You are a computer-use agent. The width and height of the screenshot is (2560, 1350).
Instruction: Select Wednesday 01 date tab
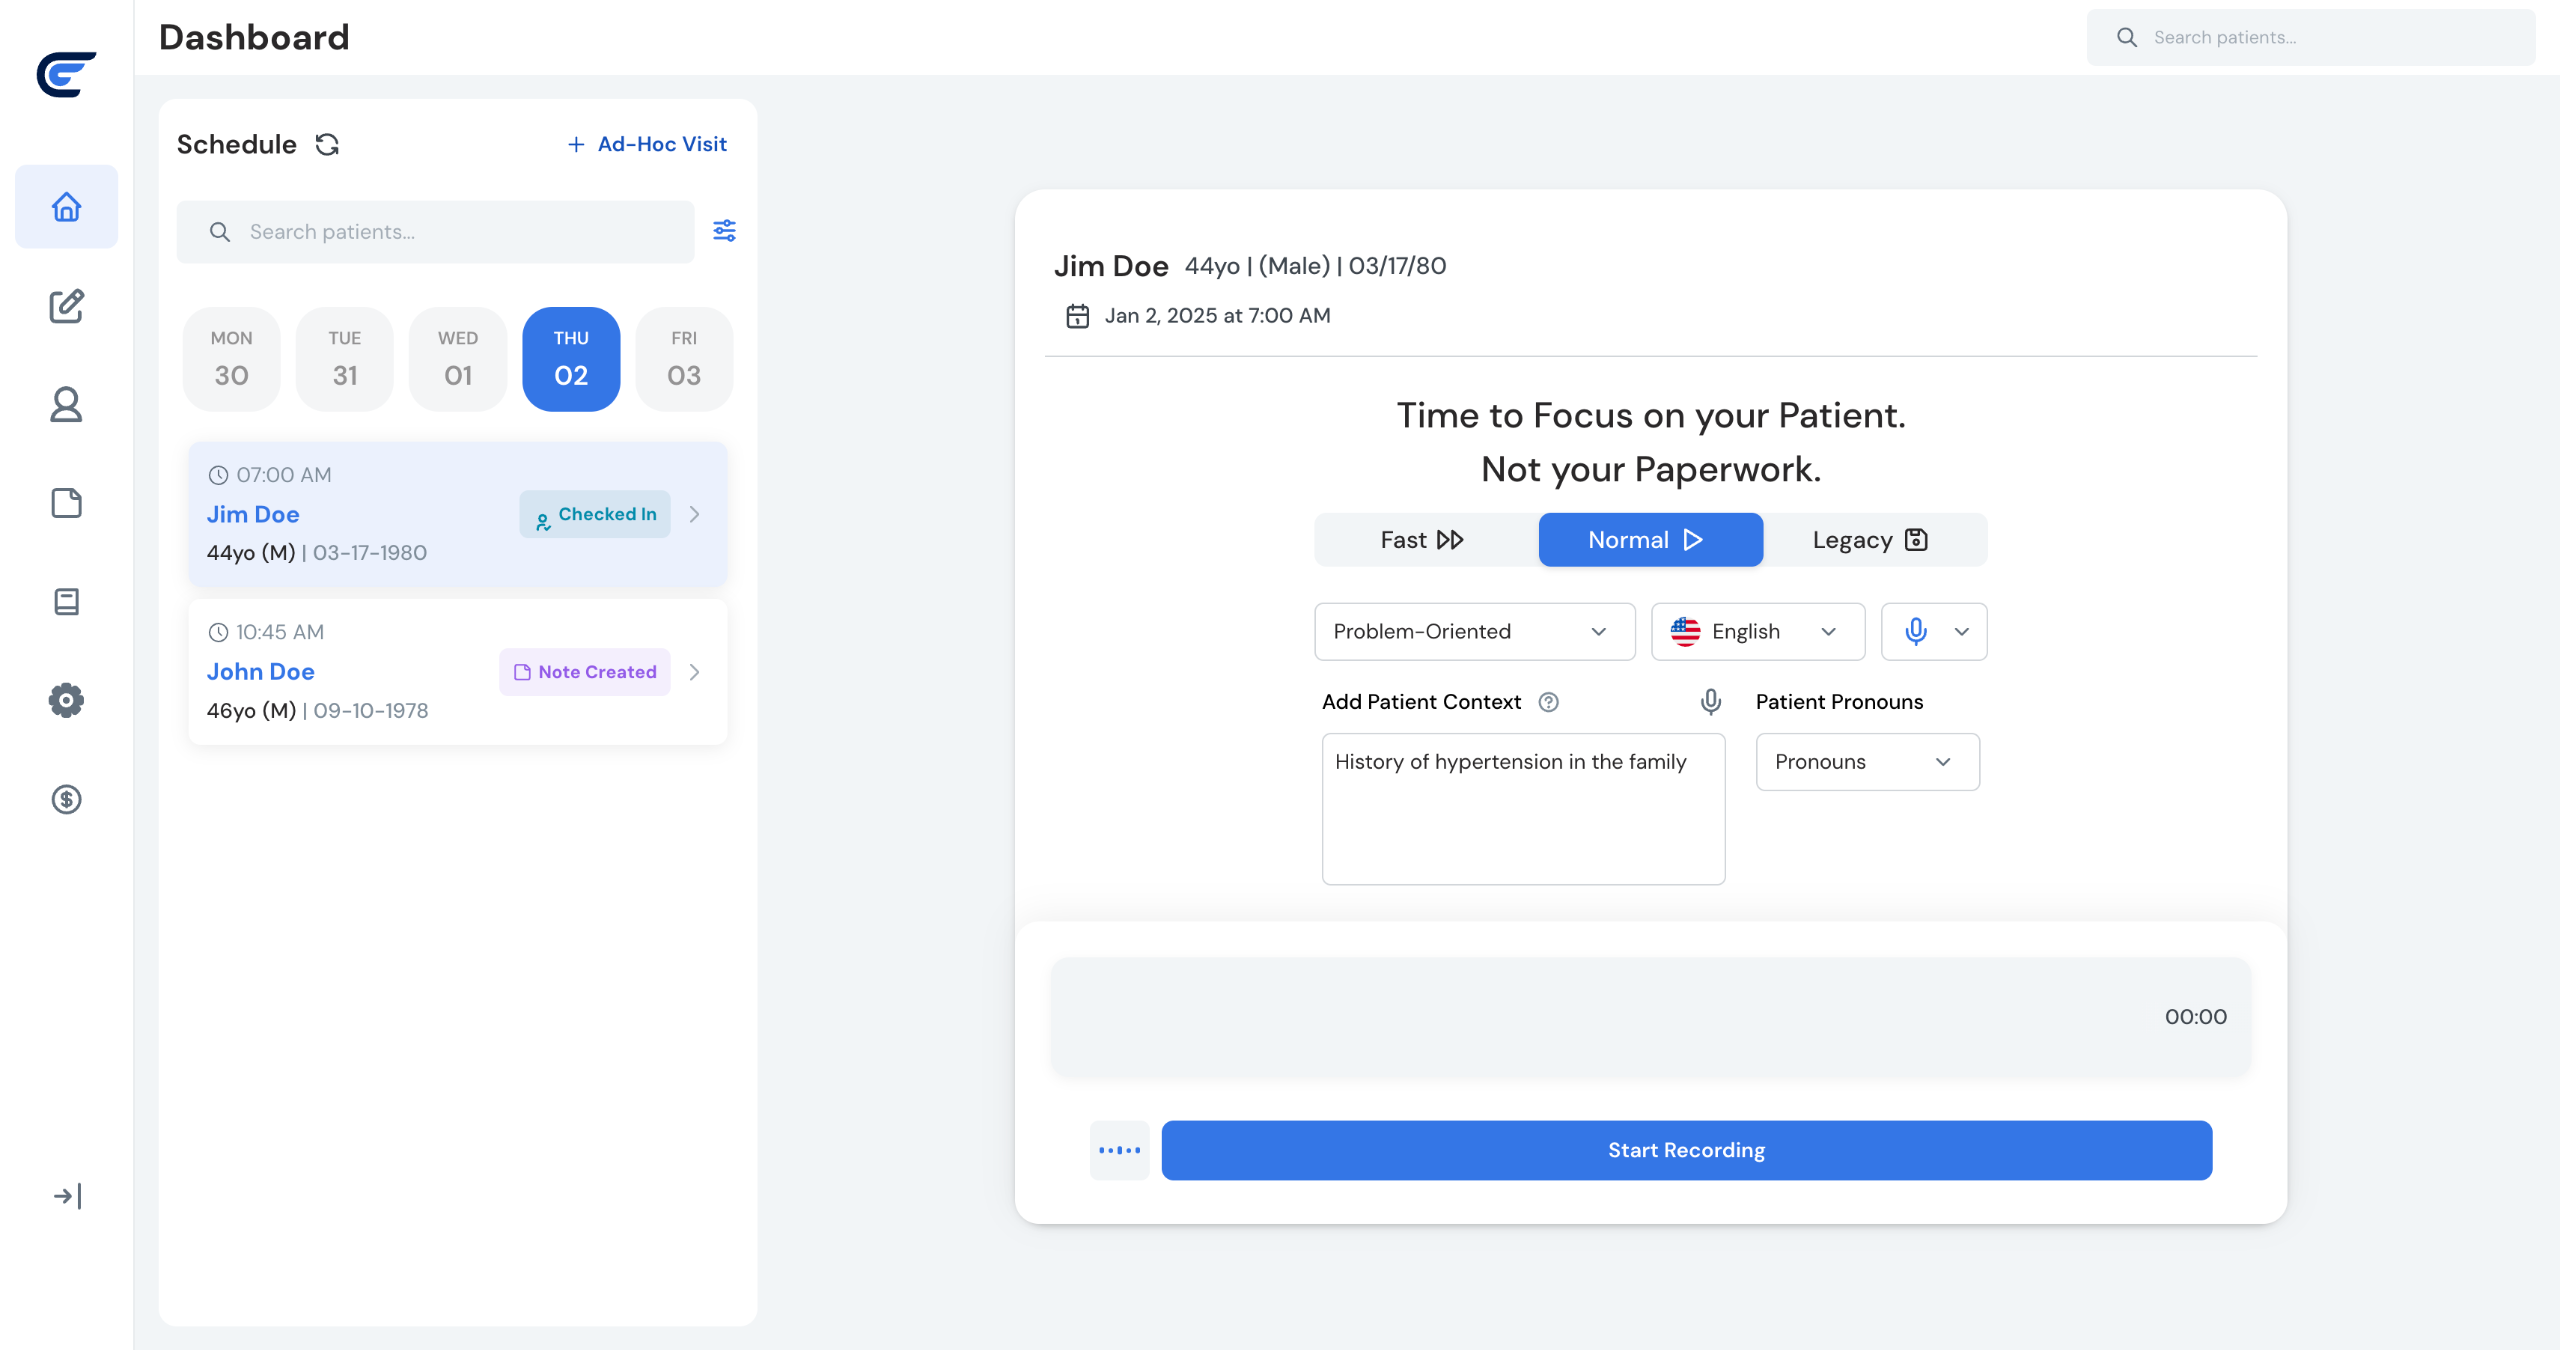[x=458, y=359]
